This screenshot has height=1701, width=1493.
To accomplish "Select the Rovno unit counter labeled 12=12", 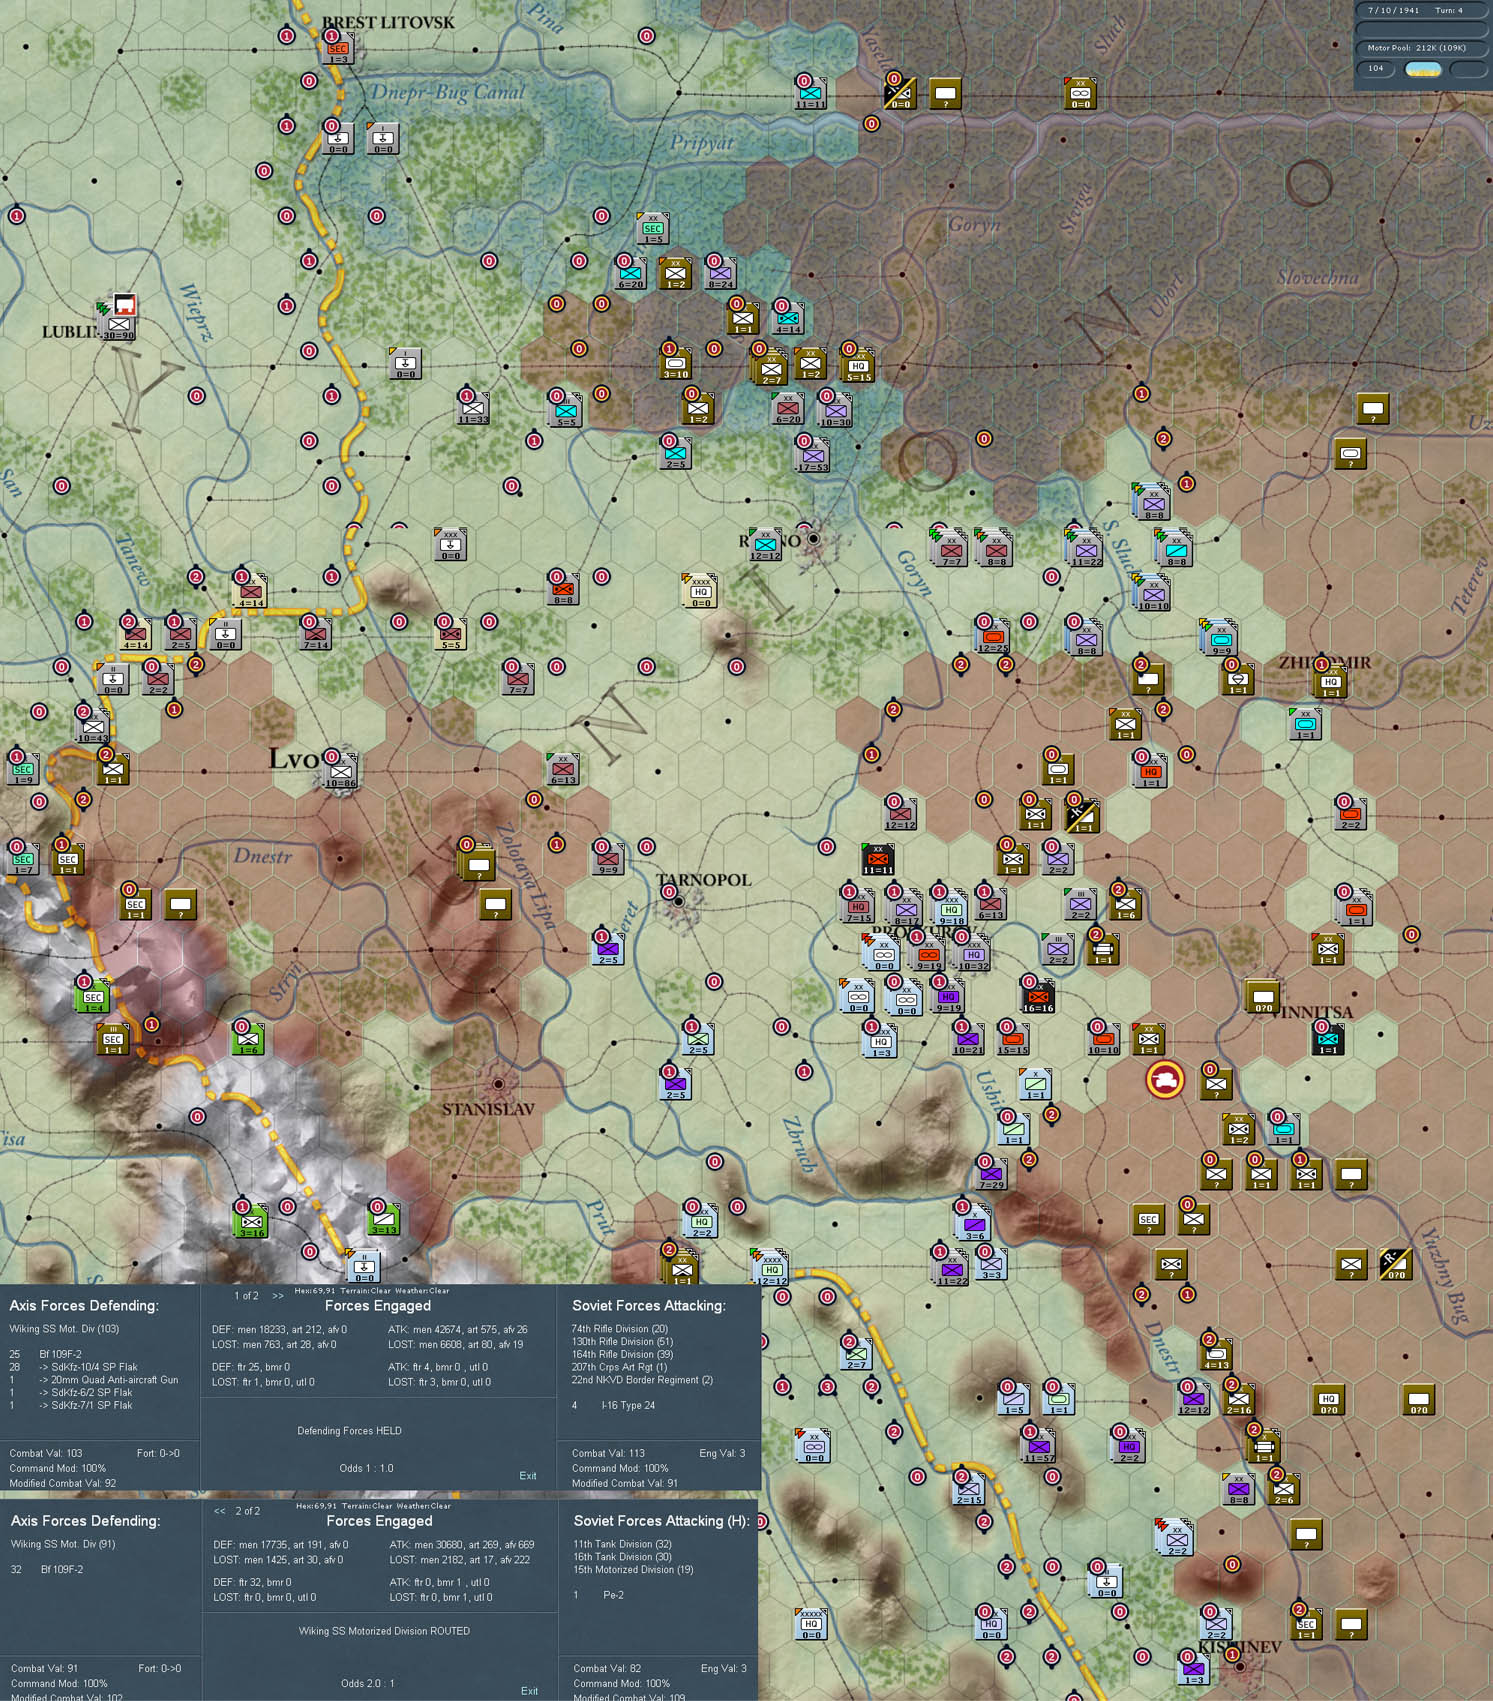I will click(765, 547).
